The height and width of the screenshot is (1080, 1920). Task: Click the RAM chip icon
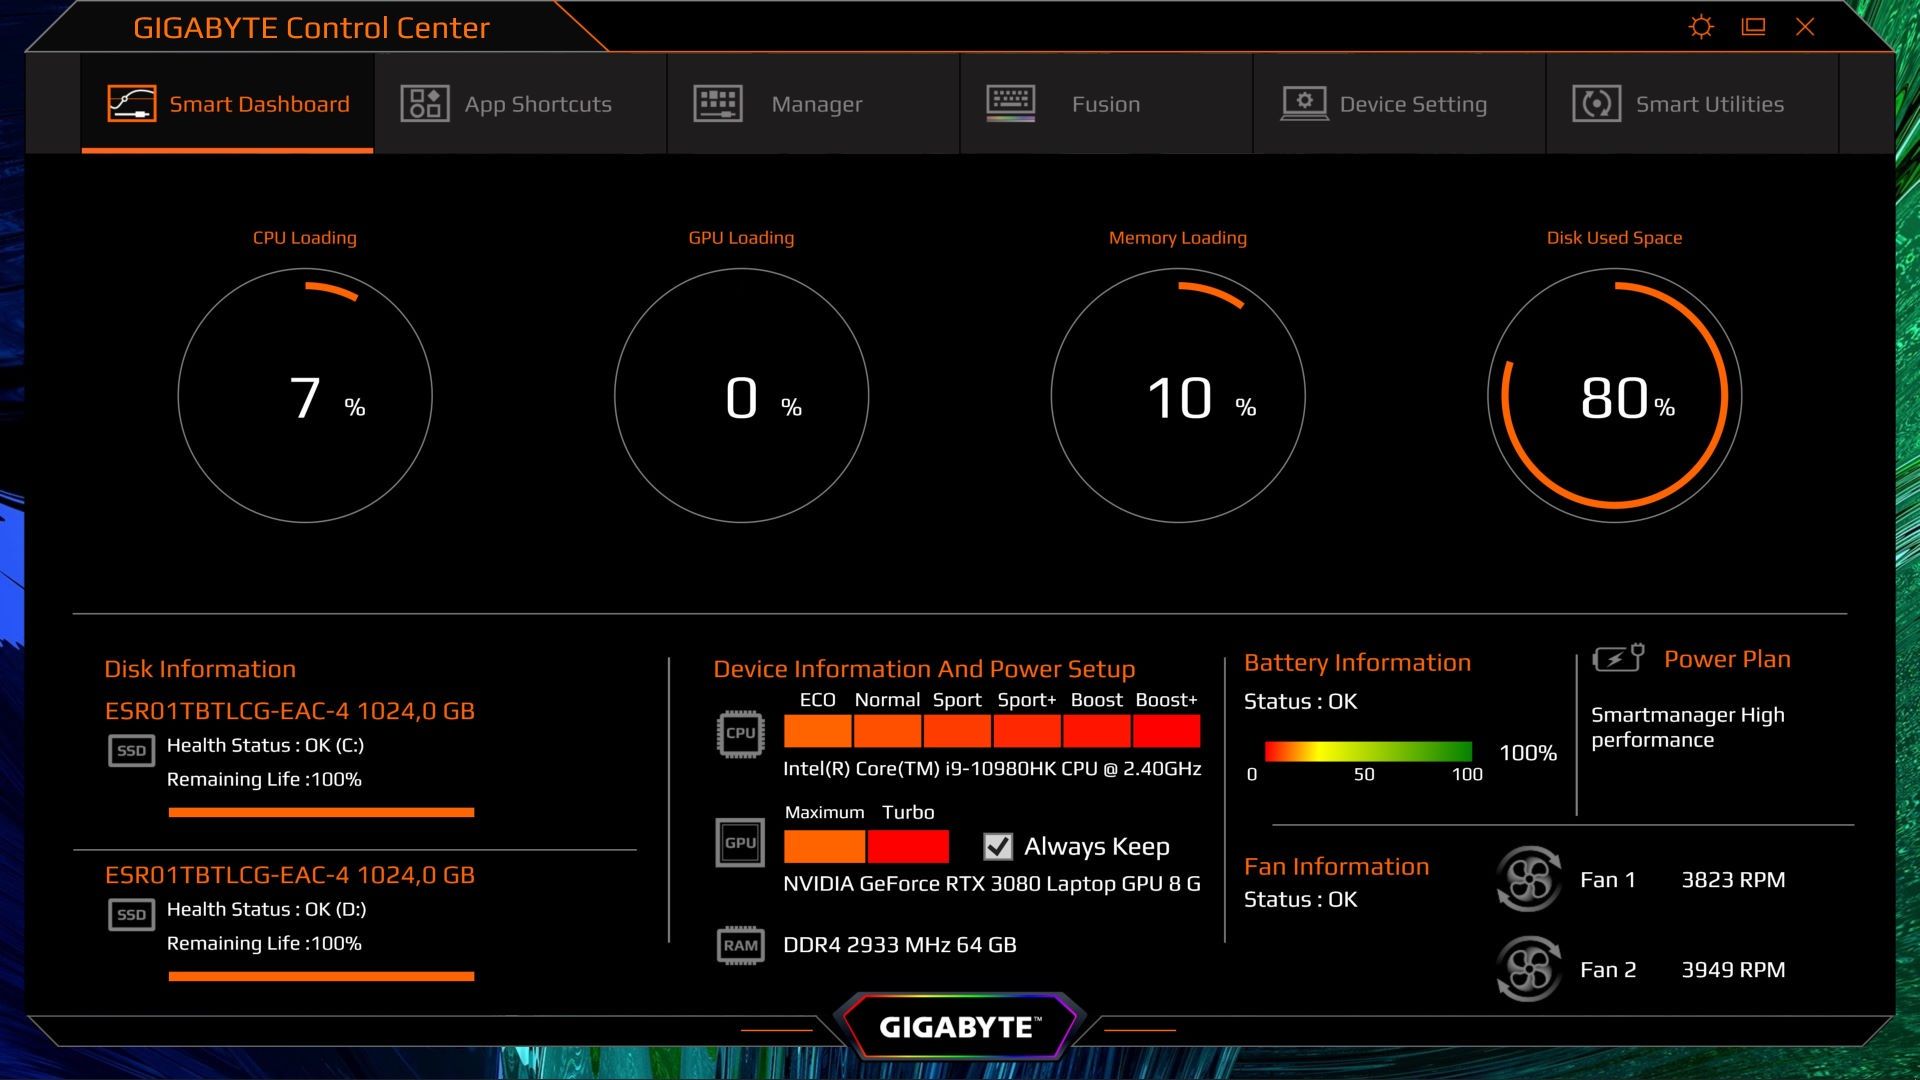740,945
